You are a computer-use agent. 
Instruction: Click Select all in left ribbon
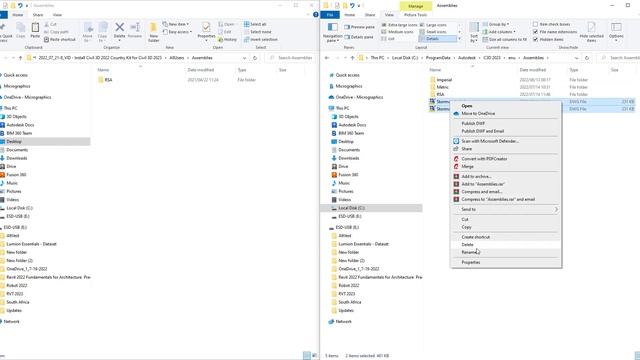click(x=255, y=24)
